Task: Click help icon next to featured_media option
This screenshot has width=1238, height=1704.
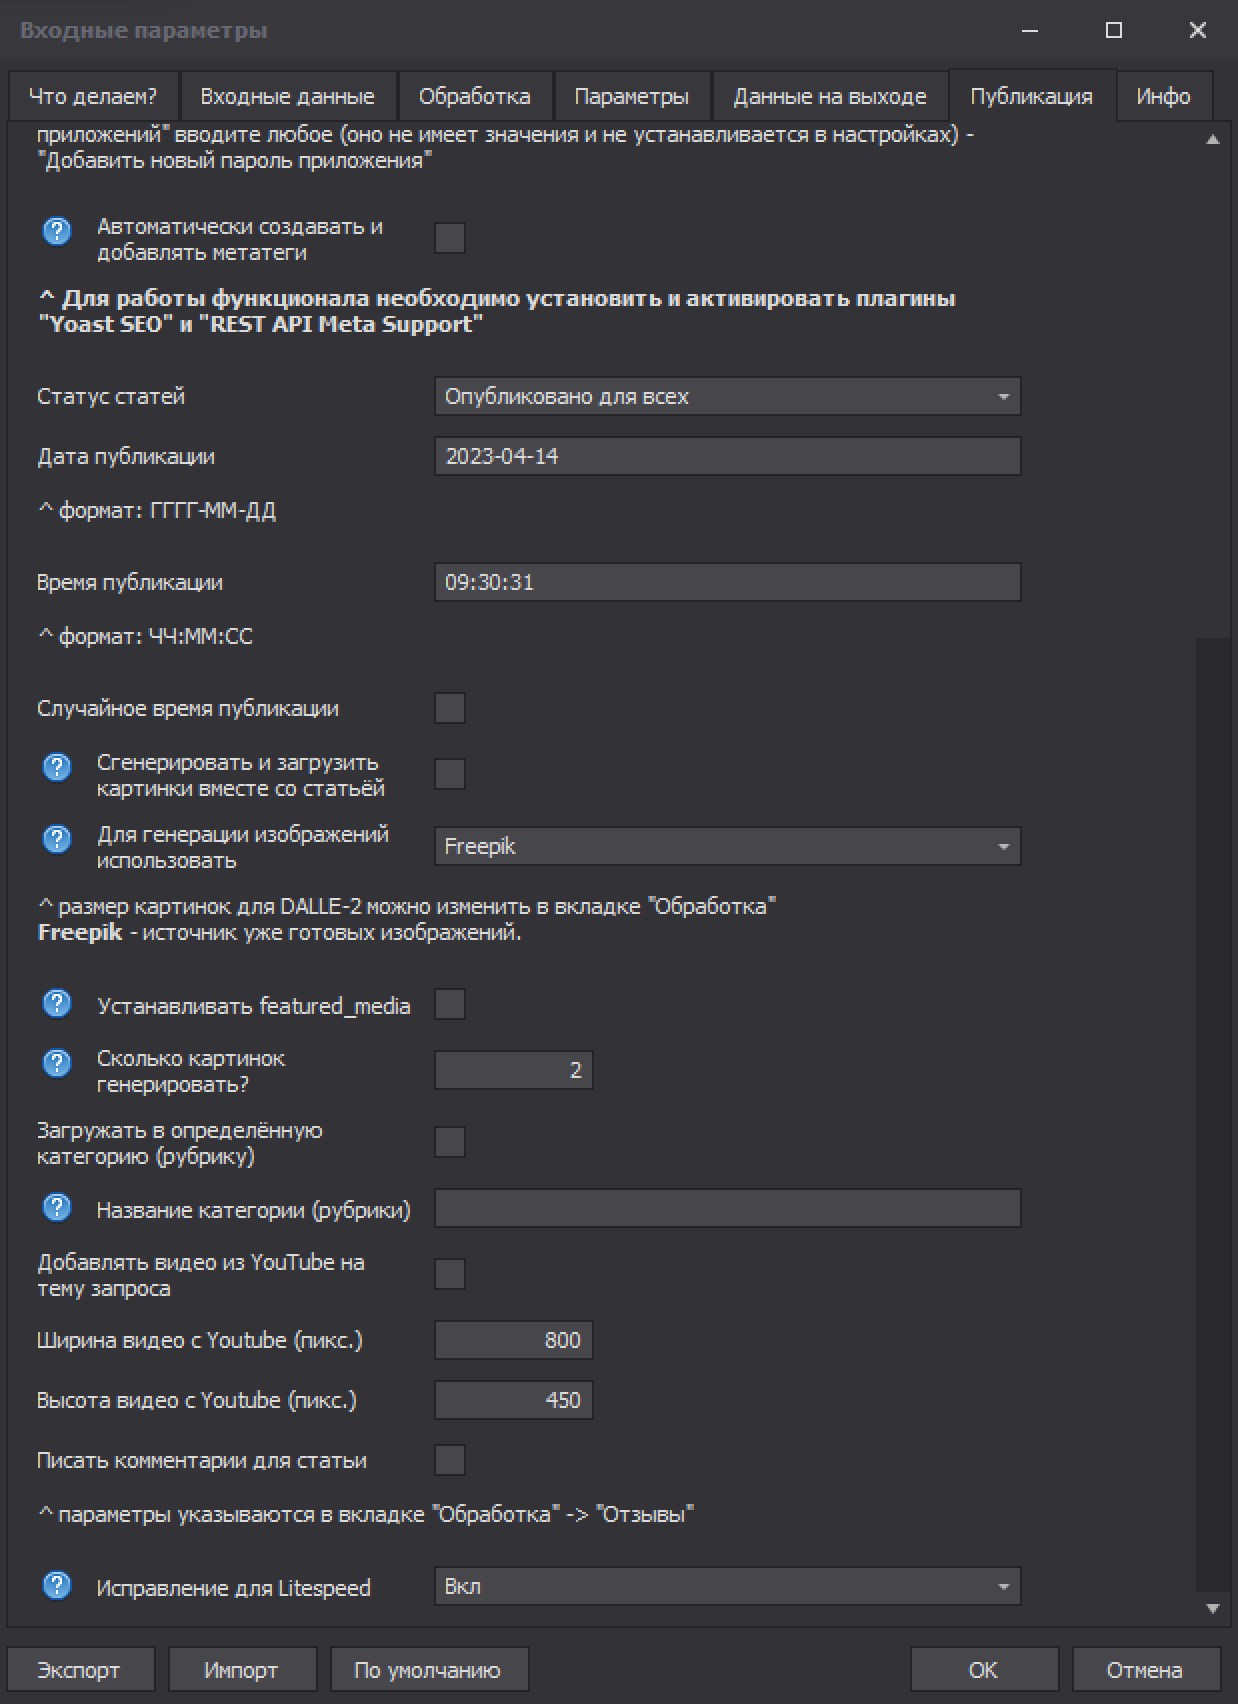Action: coord(57,1003)
